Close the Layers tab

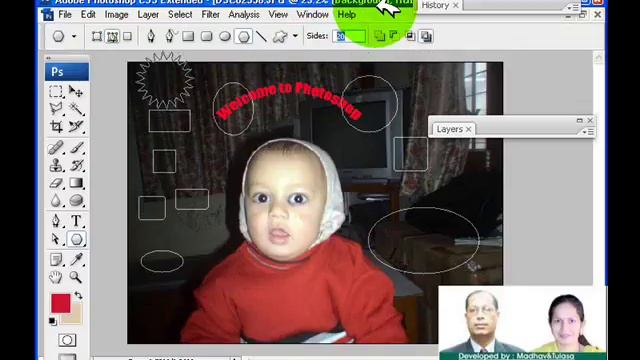click(x=469, y=129)
